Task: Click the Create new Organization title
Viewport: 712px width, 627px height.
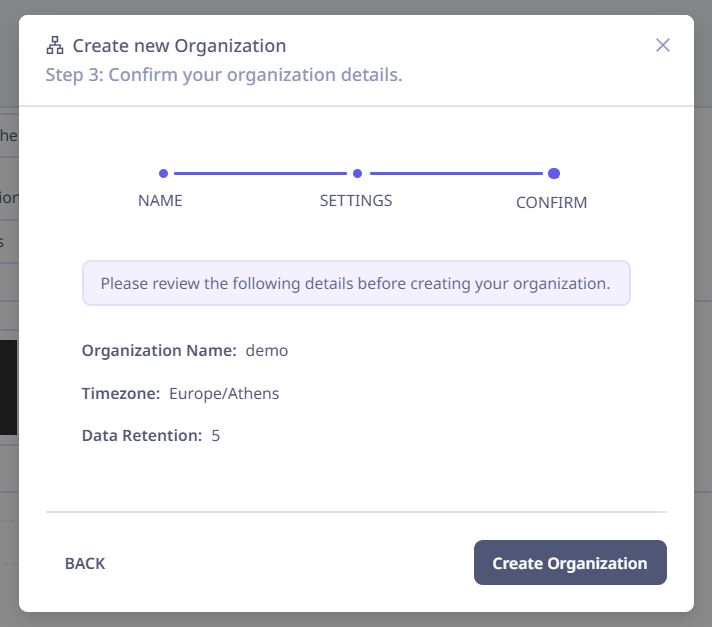Action: click(179, 46)
